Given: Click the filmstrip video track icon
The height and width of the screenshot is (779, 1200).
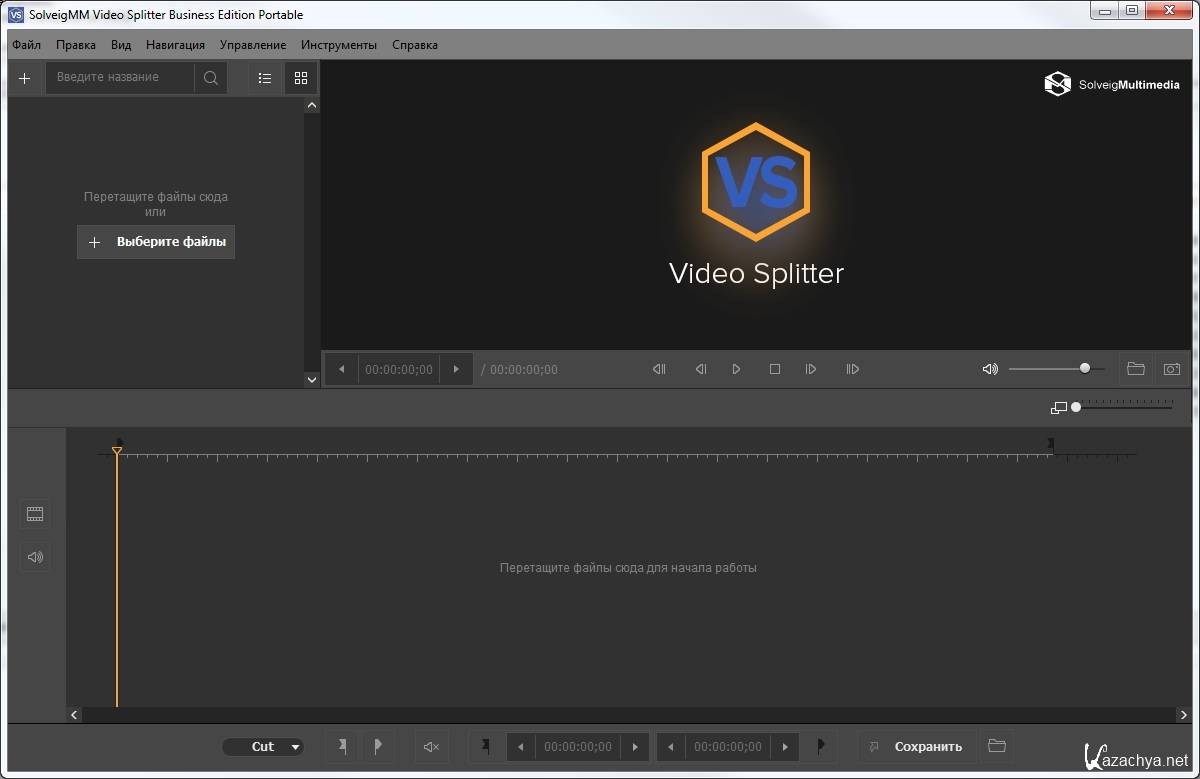Looking at the screenshot, I should point(35,514).
